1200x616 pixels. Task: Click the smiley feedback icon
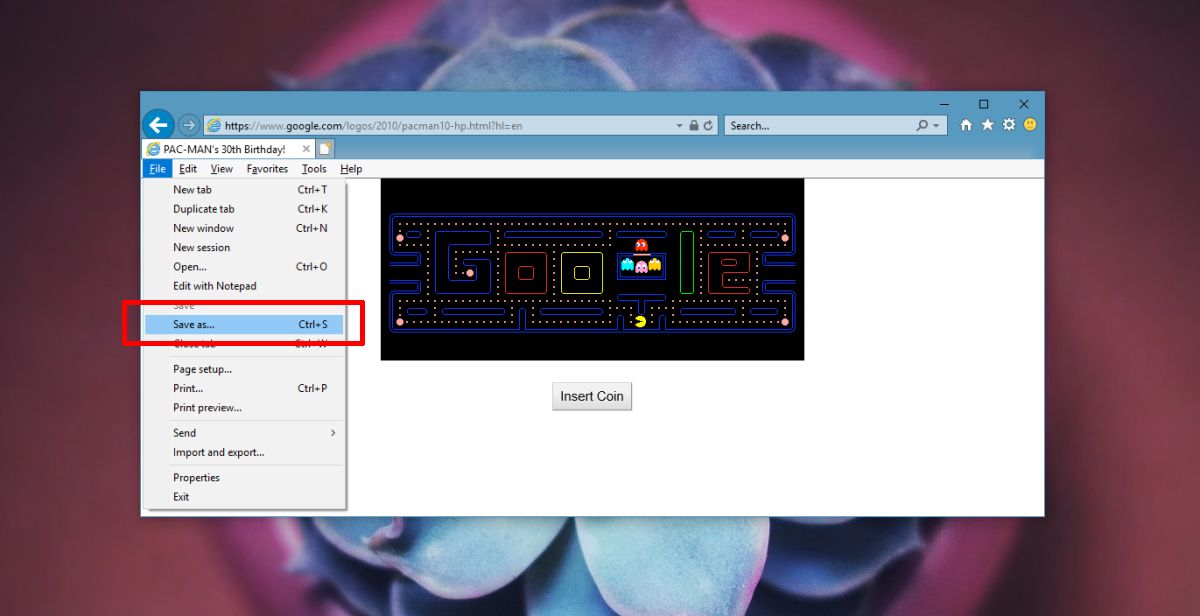click(x=1029, y=125)
